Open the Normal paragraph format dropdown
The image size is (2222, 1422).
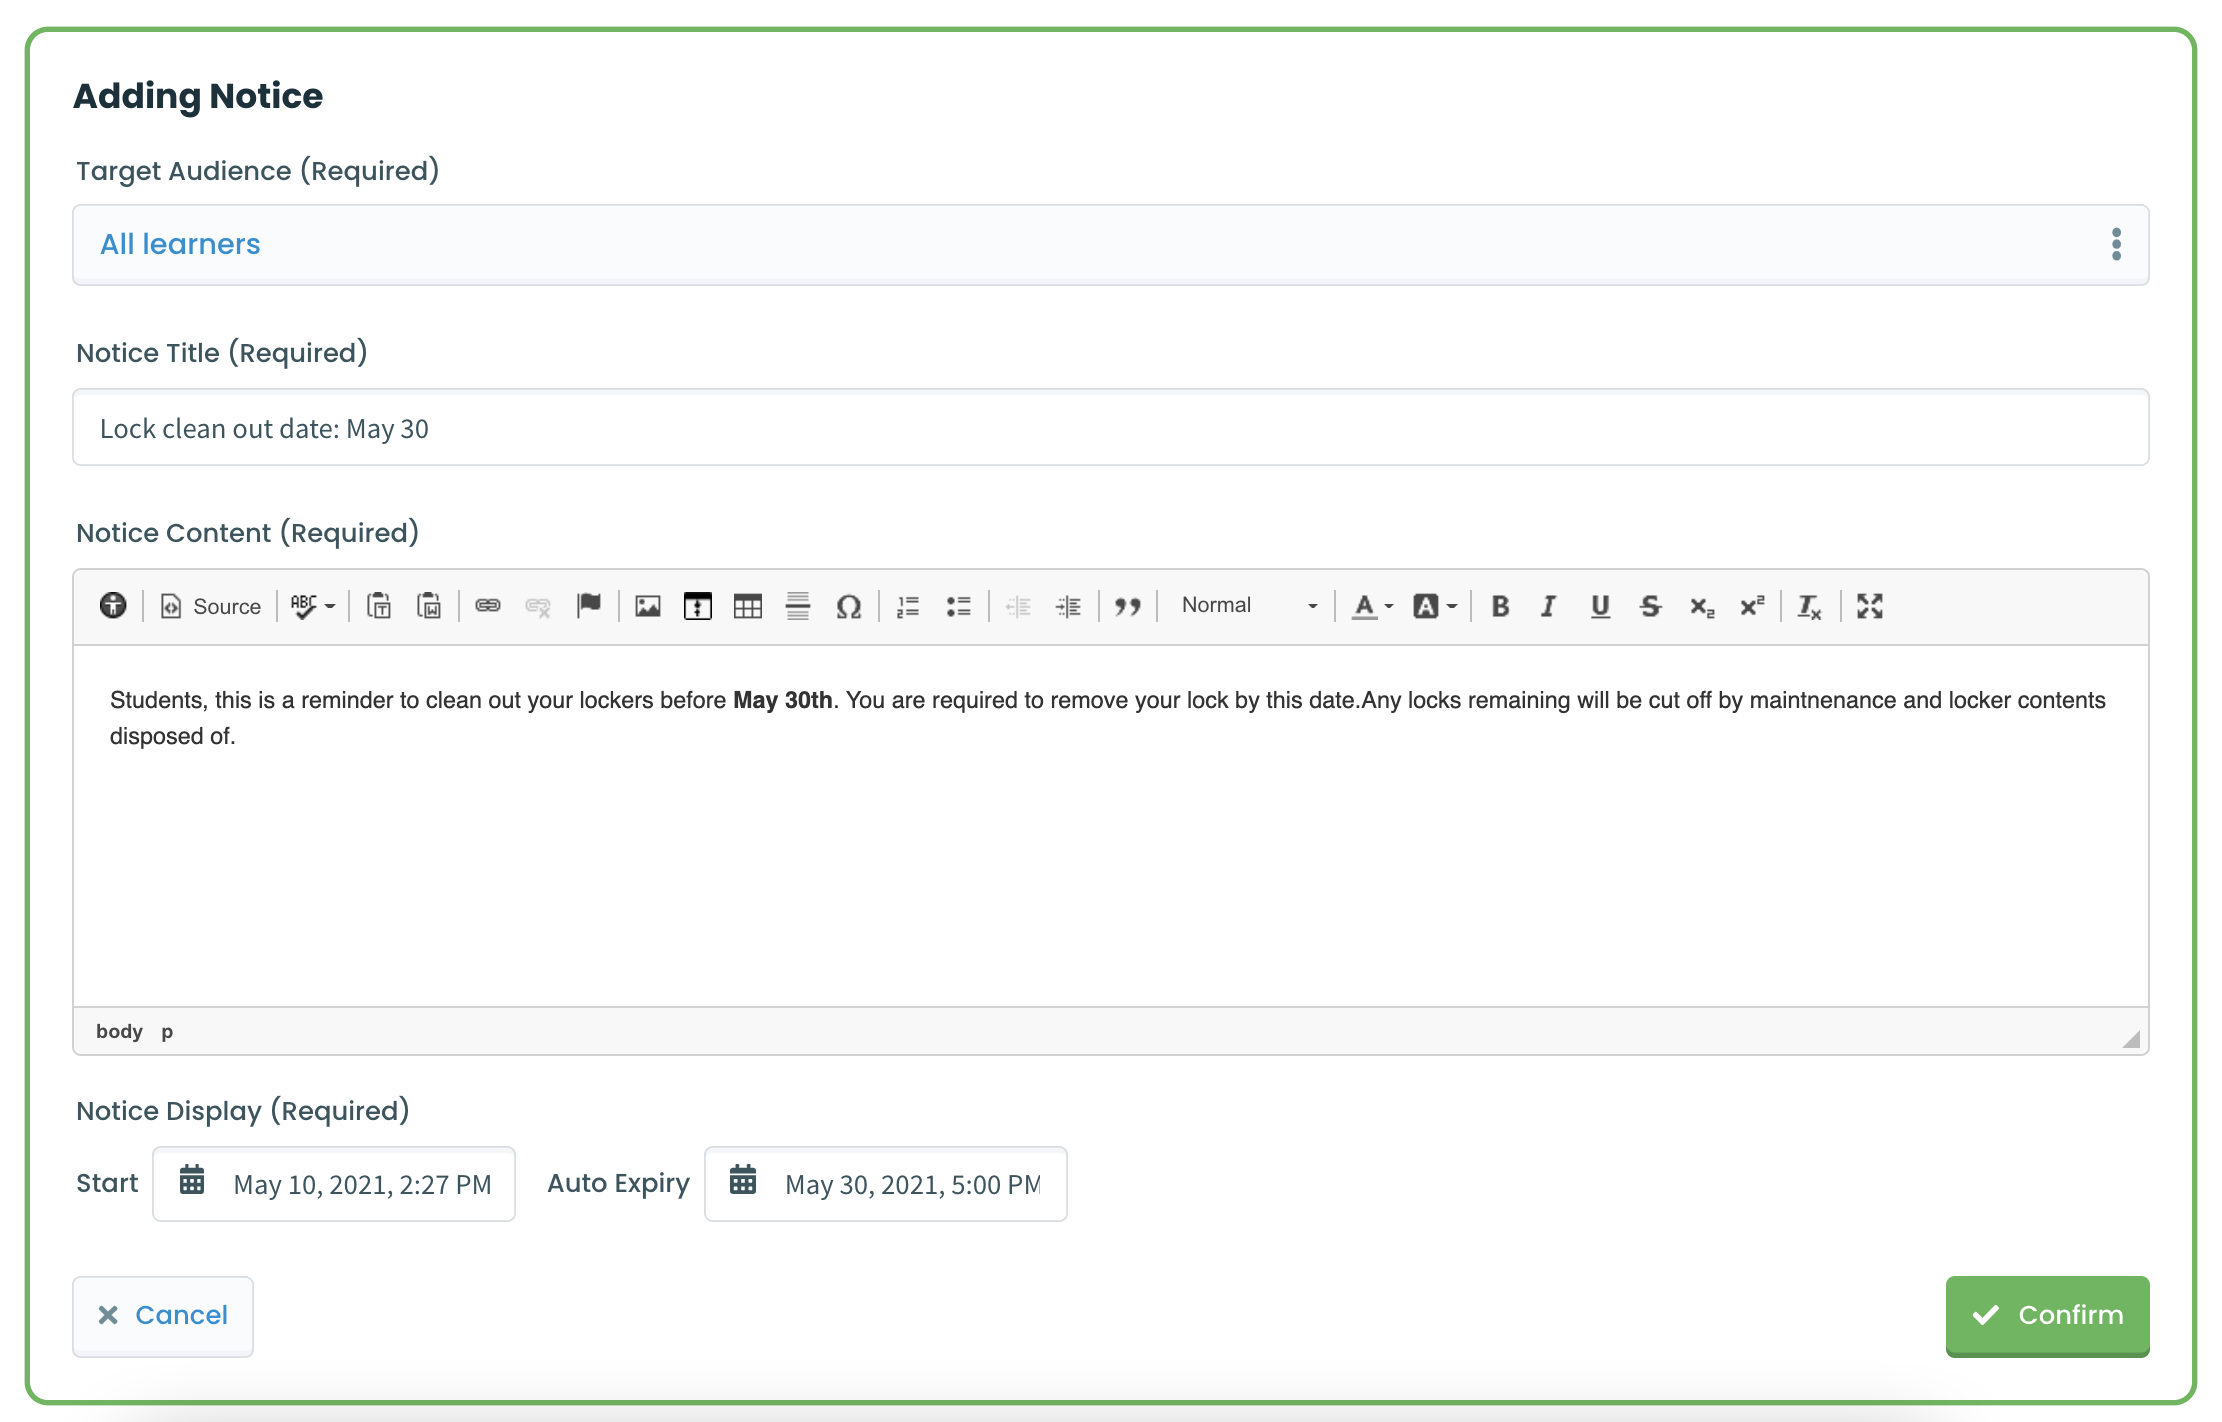(1249, 606)
